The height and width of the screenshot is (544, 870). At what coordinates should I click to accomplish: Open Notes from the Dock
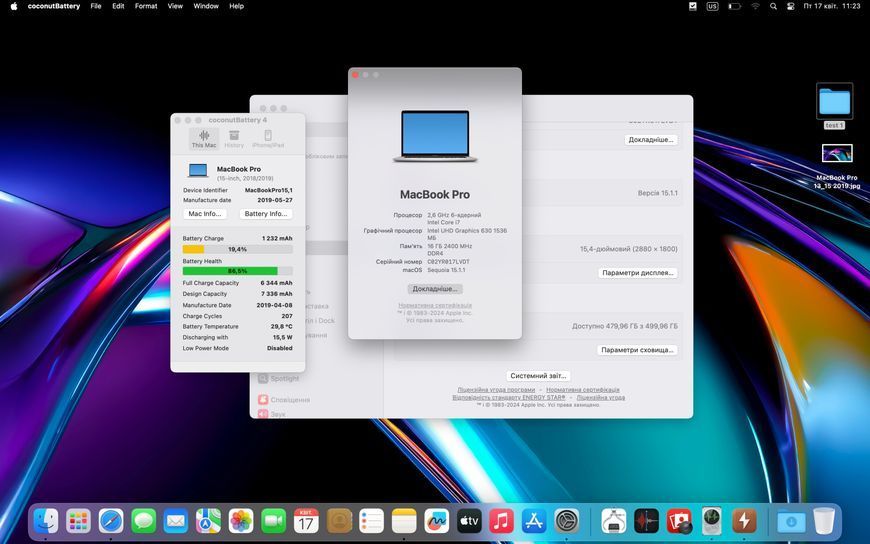(x=404, y=521)
